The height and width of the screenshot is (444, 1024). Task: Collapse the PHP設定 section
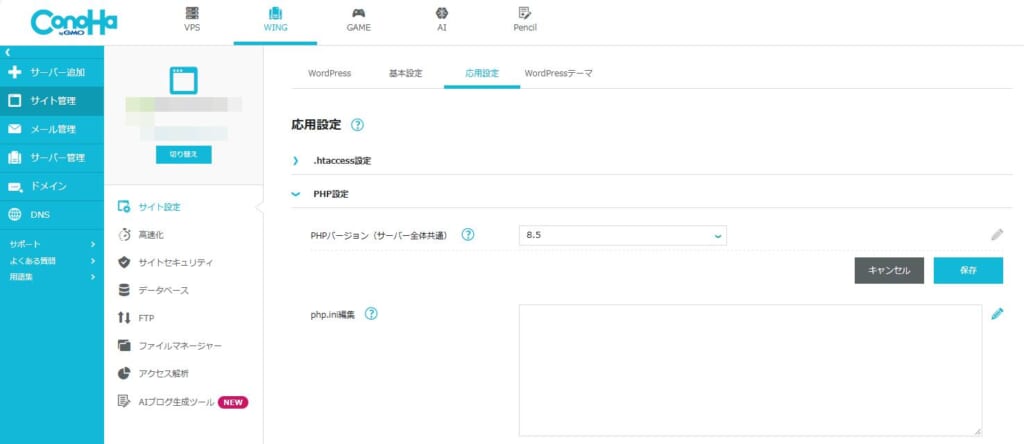[296, 194]
